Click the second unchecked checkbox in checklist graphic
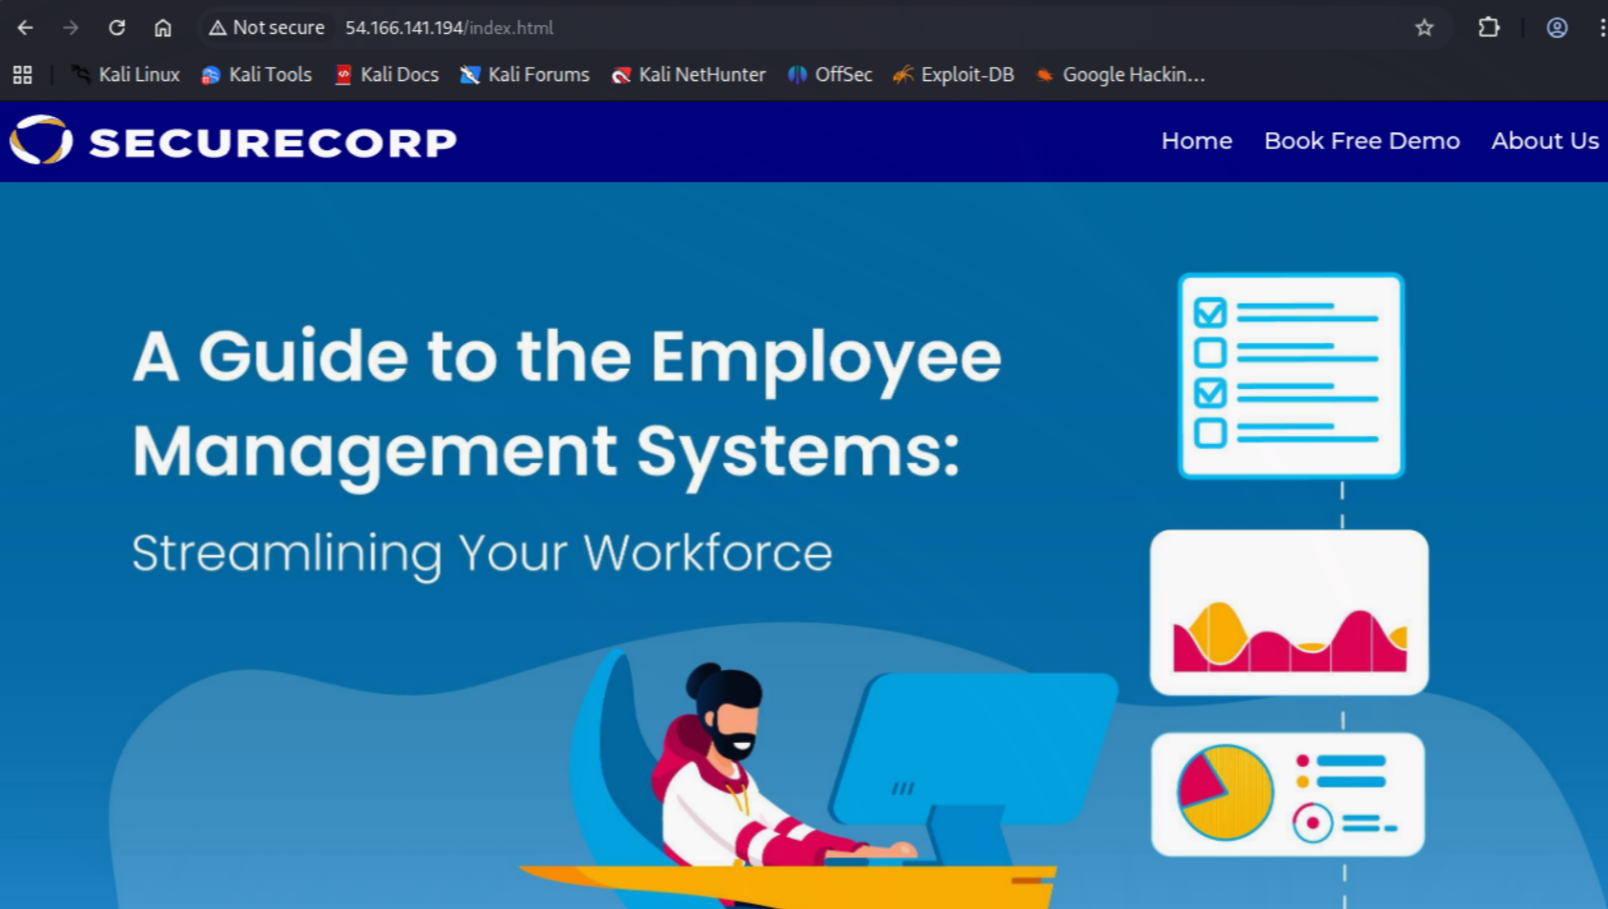This screenshot has width=1608, height=909. tap(1210, 433)
